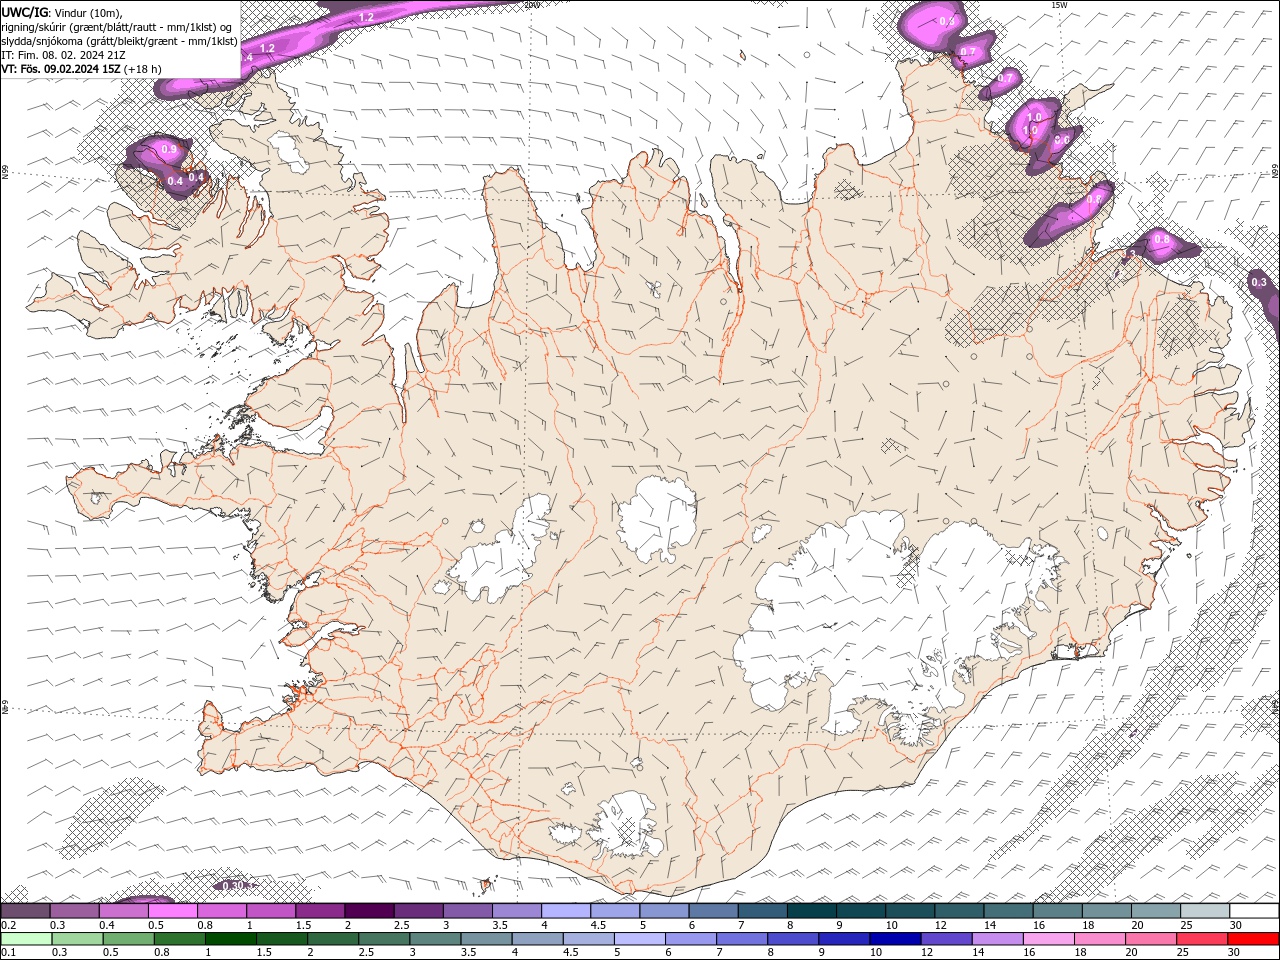Image resolution: width=1280 pixels, height=960 pixels.
Task: Pick the 3.5 lavender swatch in upper legend
Action: pos(517,911)
